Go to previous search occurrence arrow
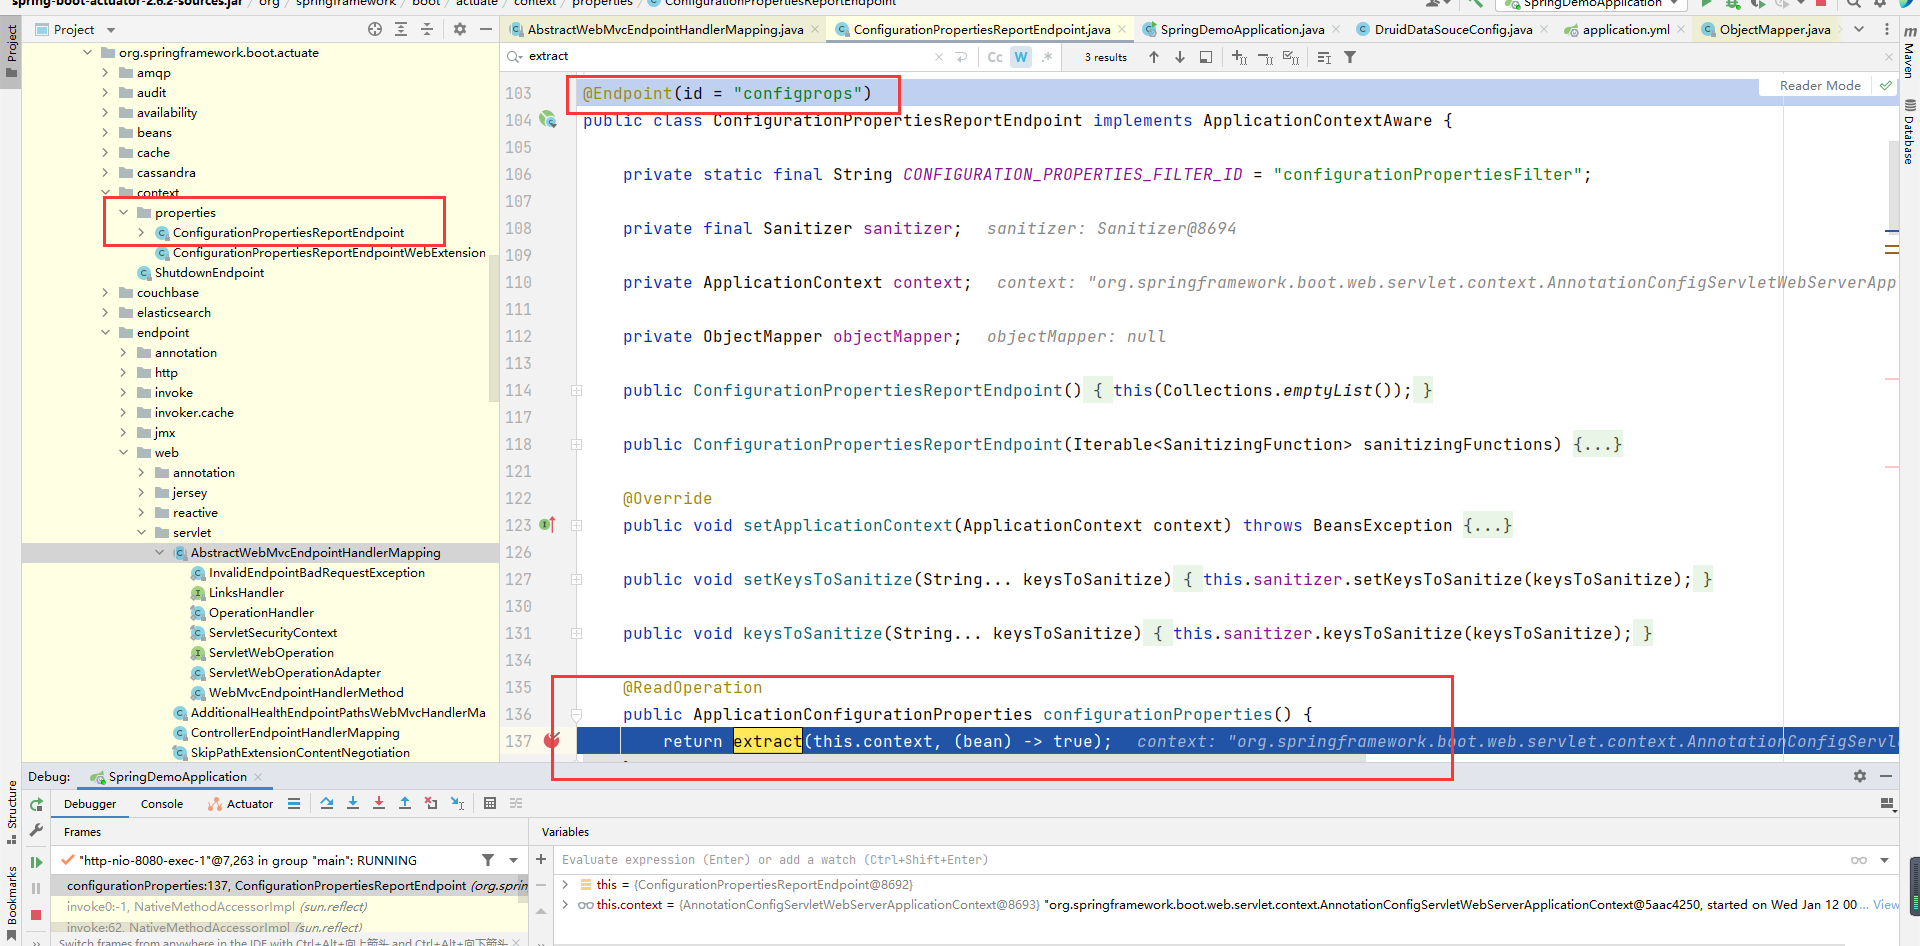Viewport: 1920px width, 946px height. 1154,57
